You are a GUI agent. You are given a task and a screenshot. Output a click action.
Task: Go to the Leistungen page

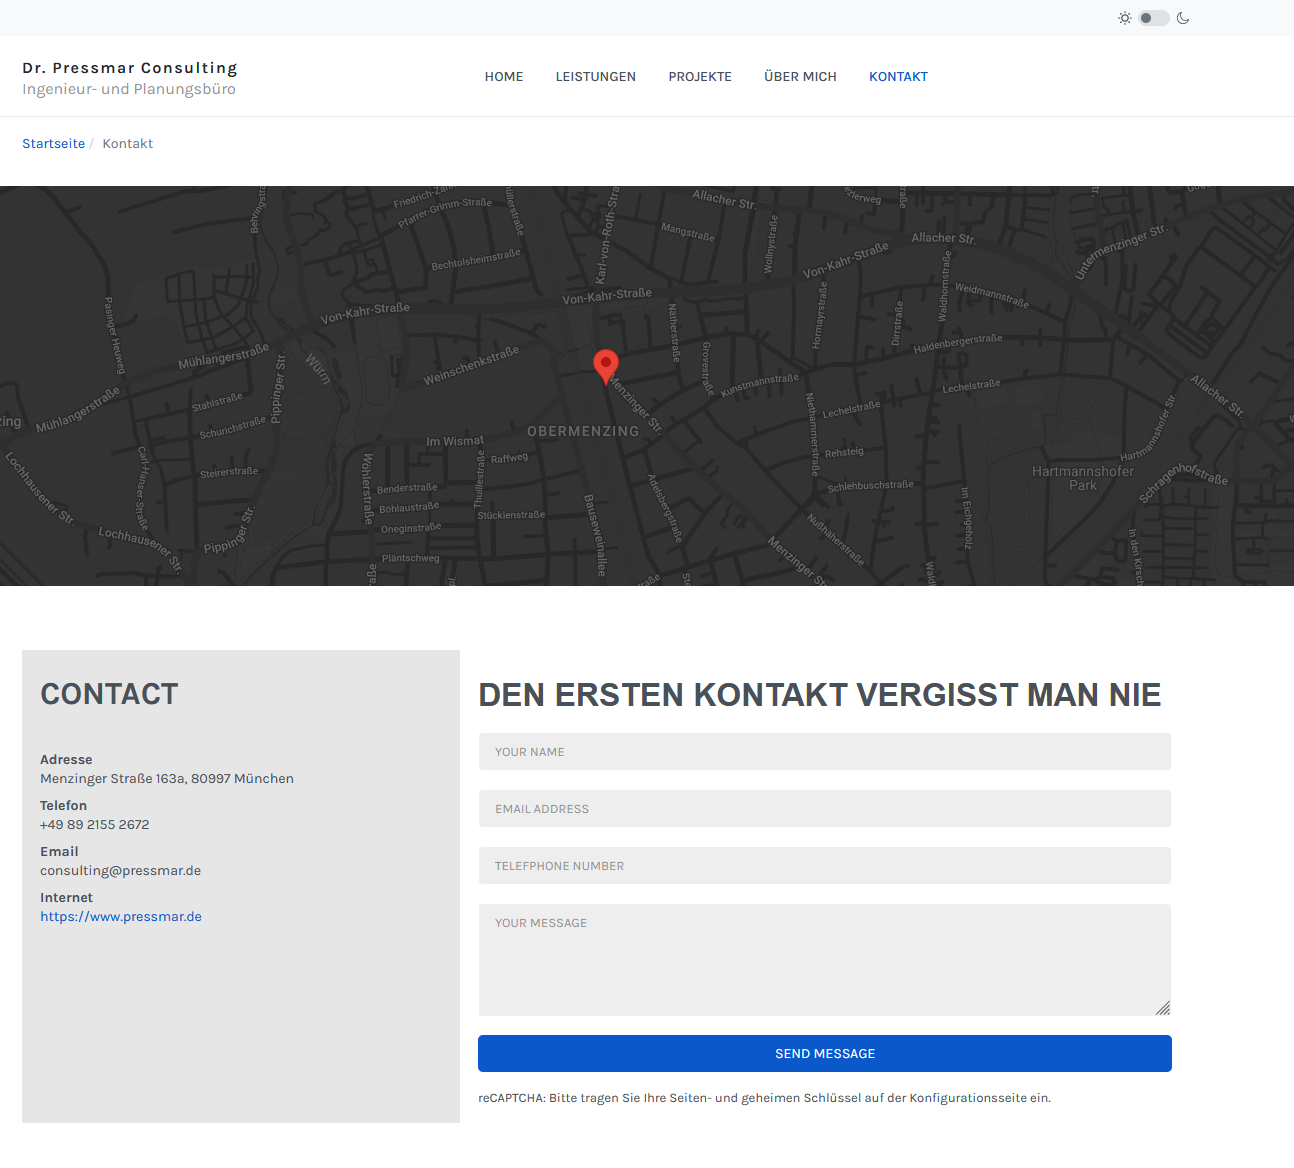pyautogui.click(x=596, y=77)
